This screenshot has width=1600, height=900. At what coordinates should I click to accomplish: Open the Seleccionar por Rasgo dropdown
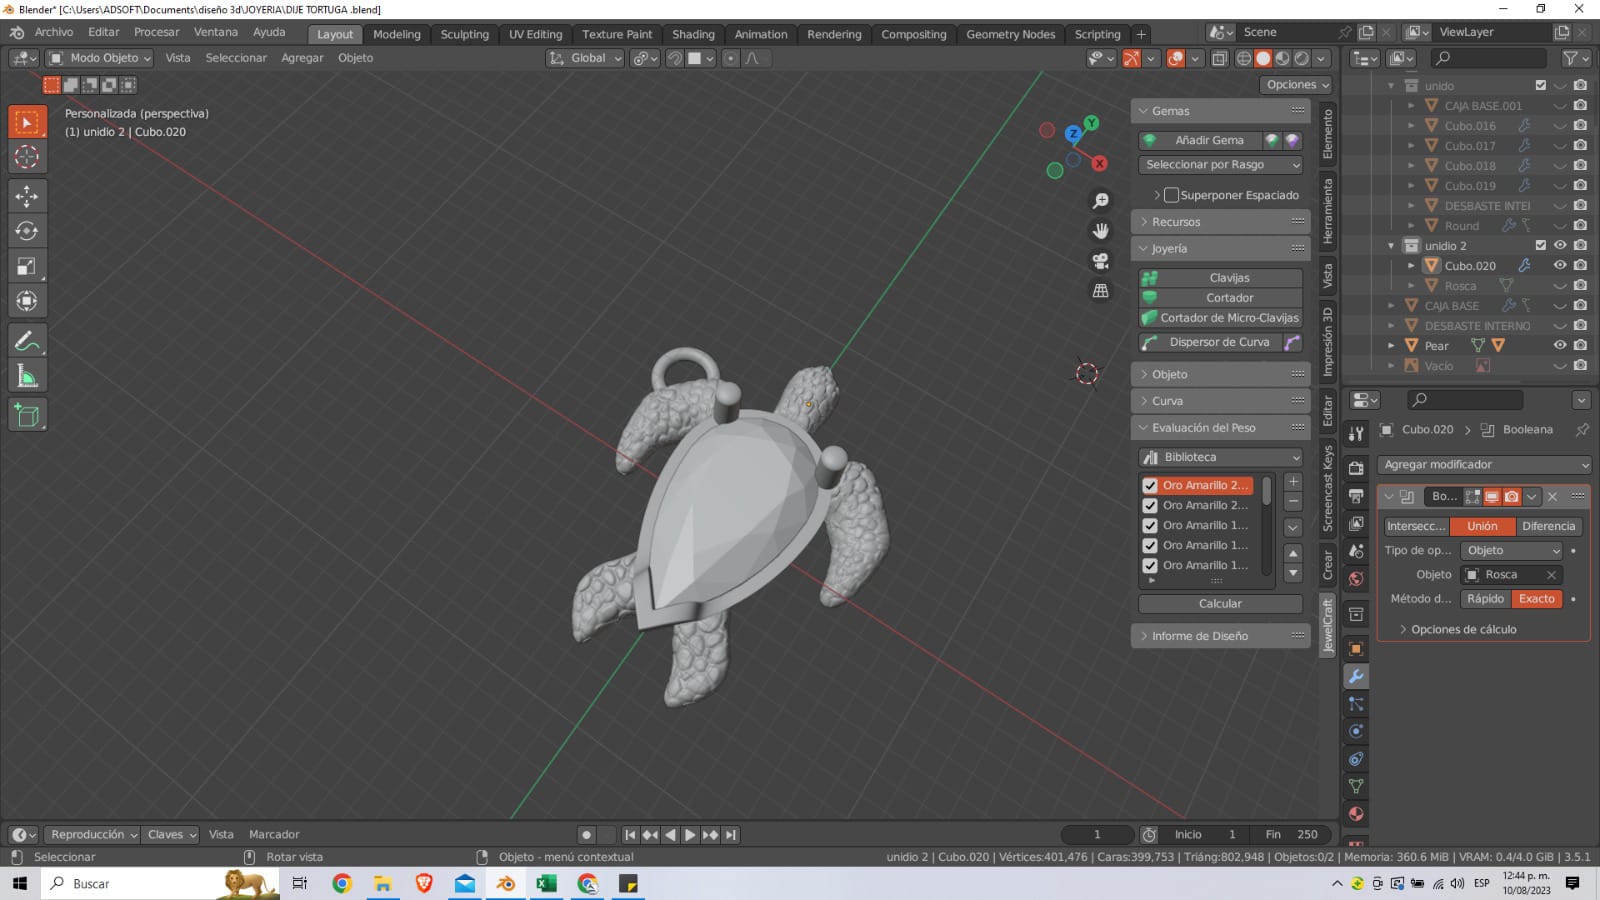click(1220, 165)
